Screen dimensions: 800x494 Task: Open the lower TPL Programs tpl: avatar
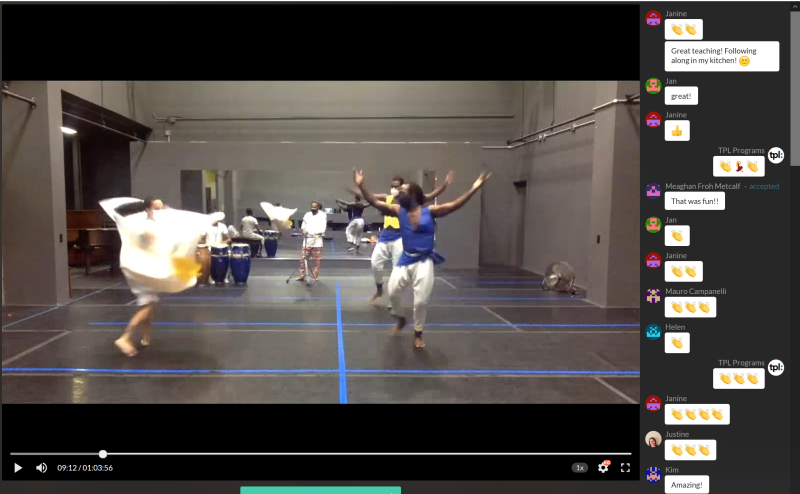point(776,367)
